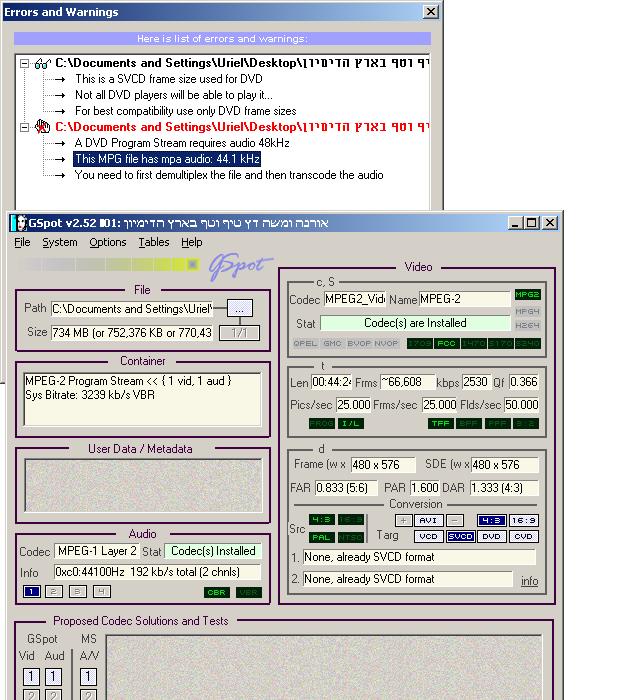
Task: Select audio stream 1 button
Action: coord(31,592)
